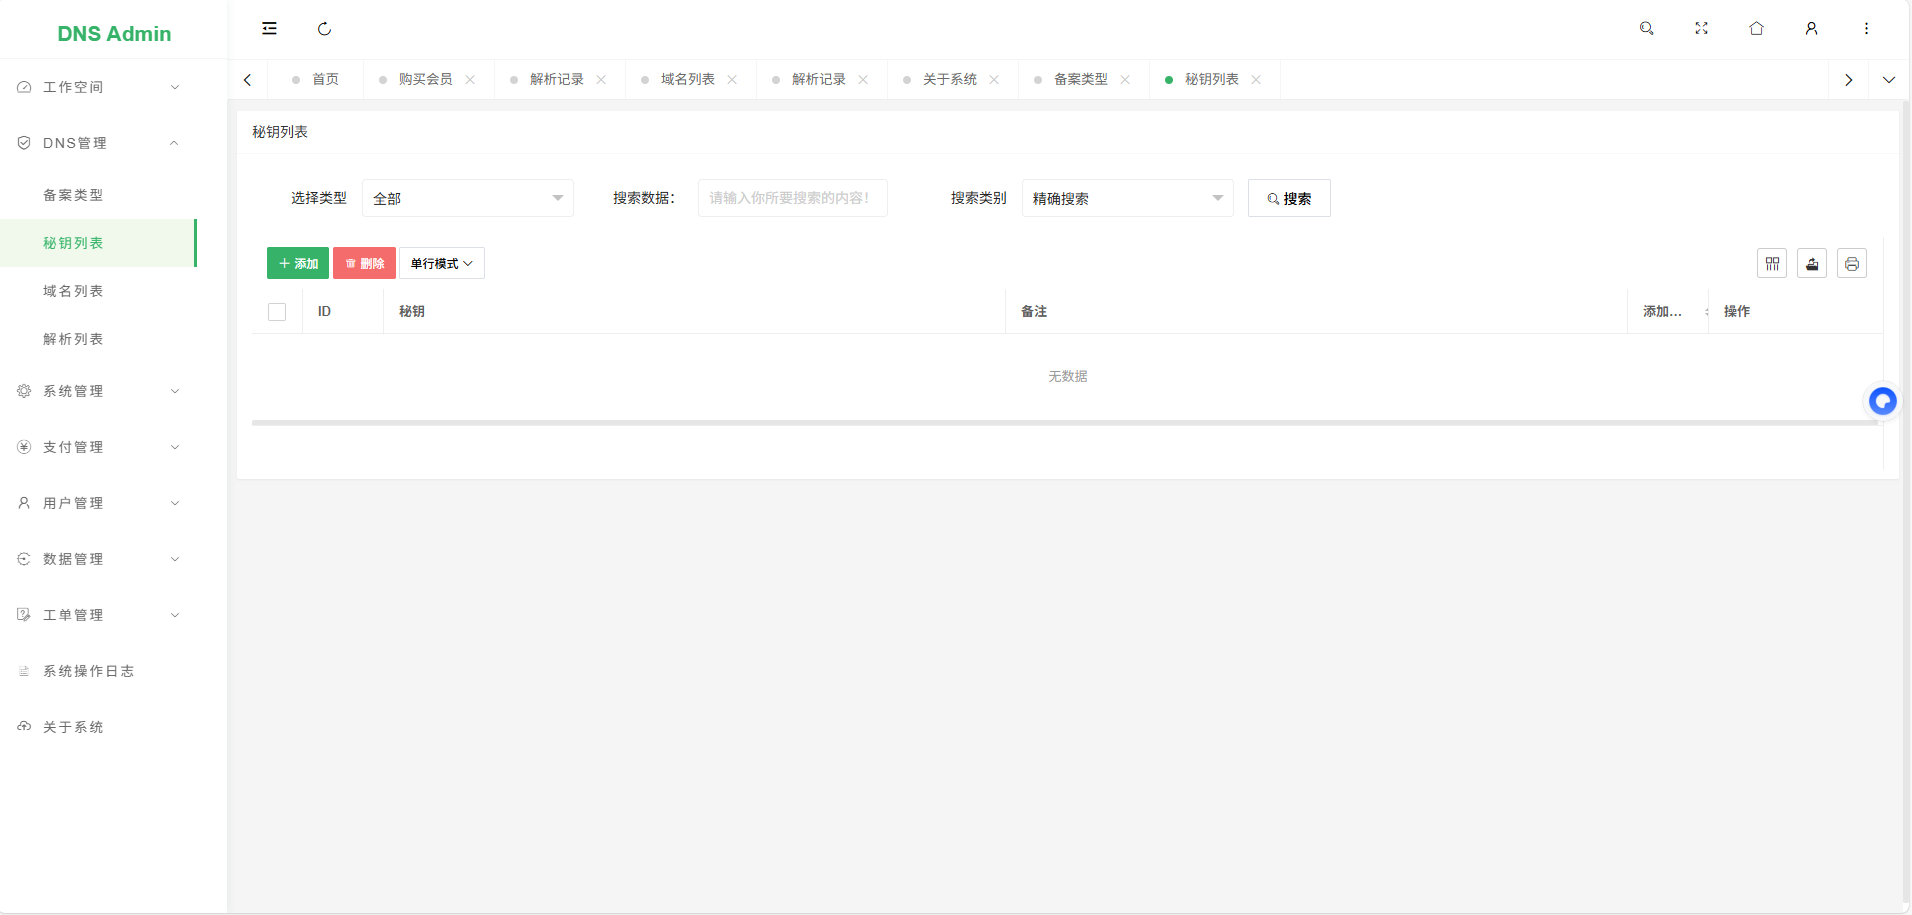This screenshot has width=1912, height=915.
Task: Open the 精确搜索 search category dropdown
Action: [1127, 198]
